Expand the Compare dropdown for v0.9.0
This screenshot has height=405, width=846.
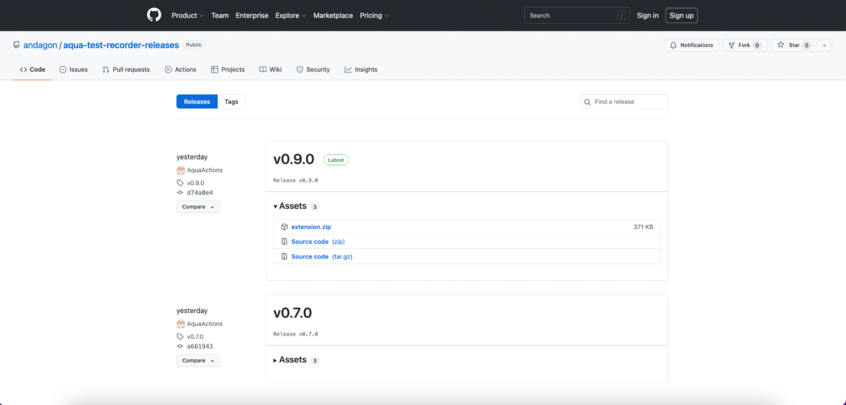point(198,207)
